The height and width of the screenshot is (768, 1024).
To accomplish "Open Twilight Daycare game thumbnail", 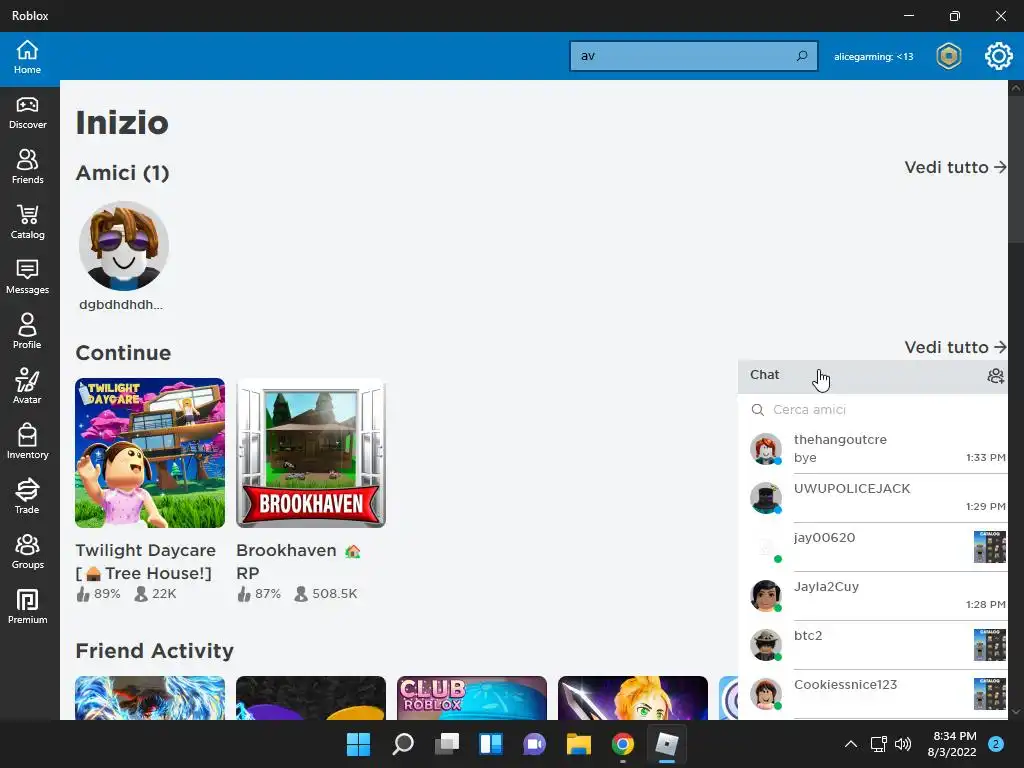I will [150, 453].
